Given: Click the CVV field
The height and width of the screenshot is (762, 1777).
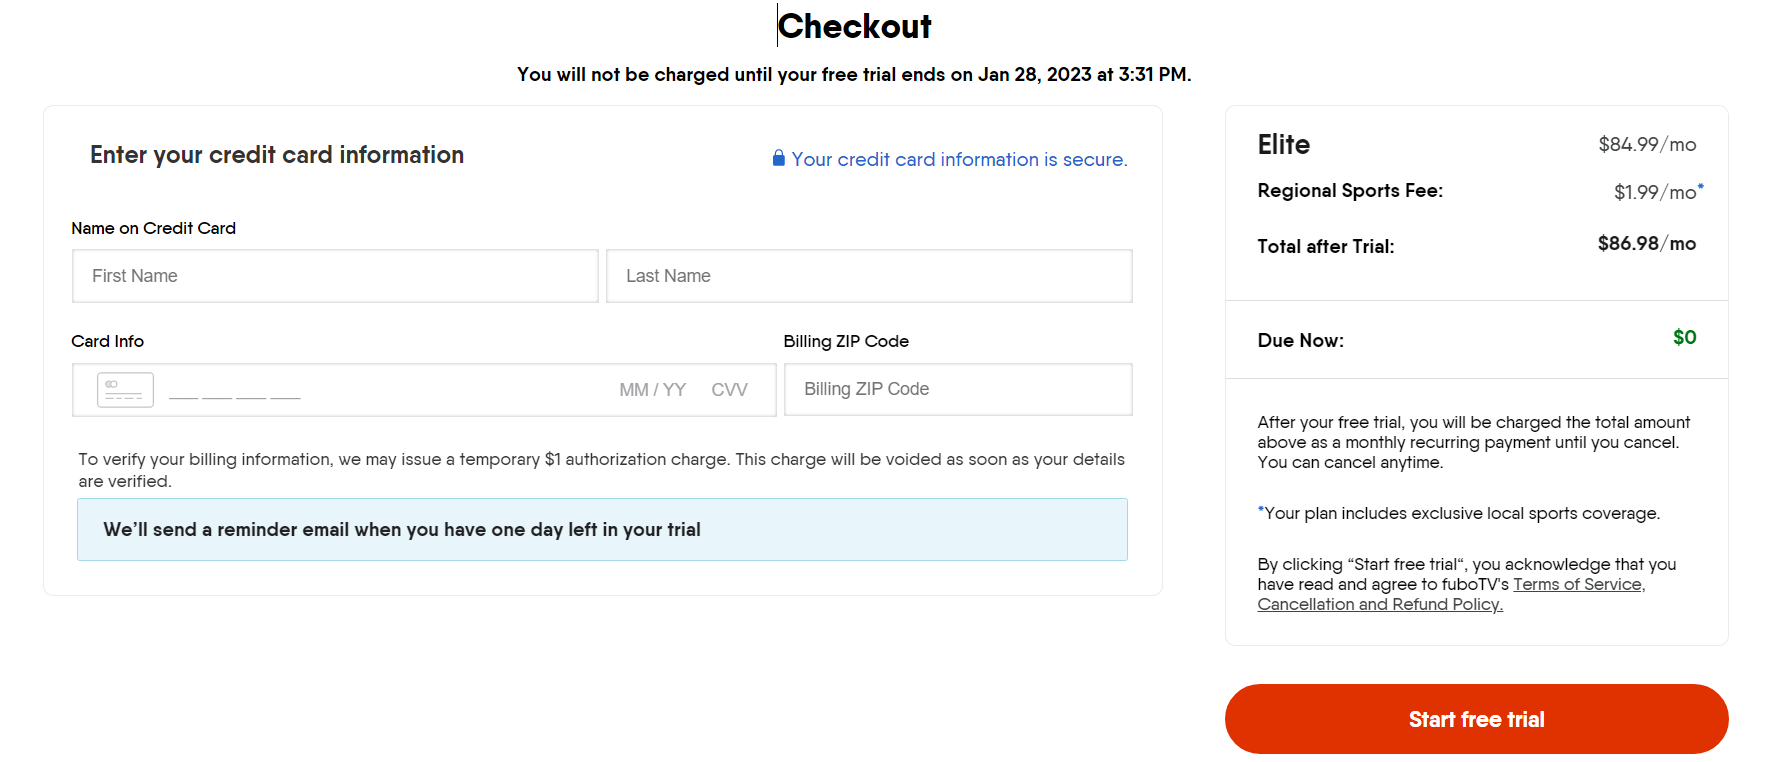Looking at the screenshot, I should 729,390.
